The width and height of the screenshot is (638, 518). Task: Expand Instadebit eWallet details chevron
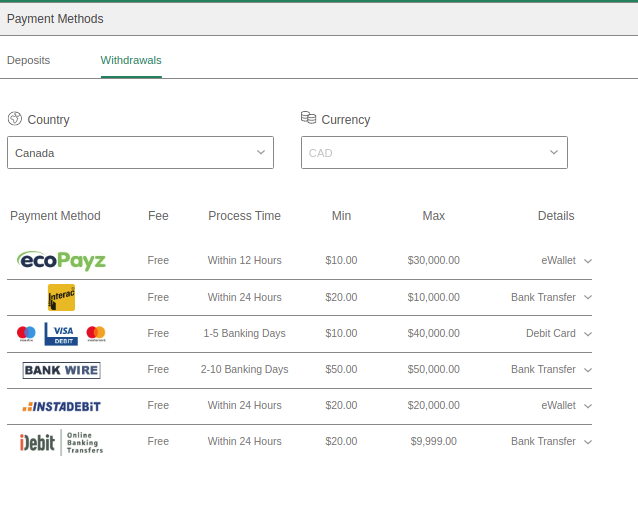[588, 406]
